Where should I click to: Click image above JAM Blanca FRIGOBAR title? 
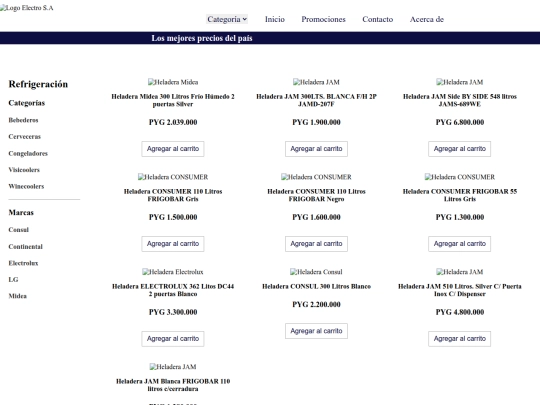point(173,367)
